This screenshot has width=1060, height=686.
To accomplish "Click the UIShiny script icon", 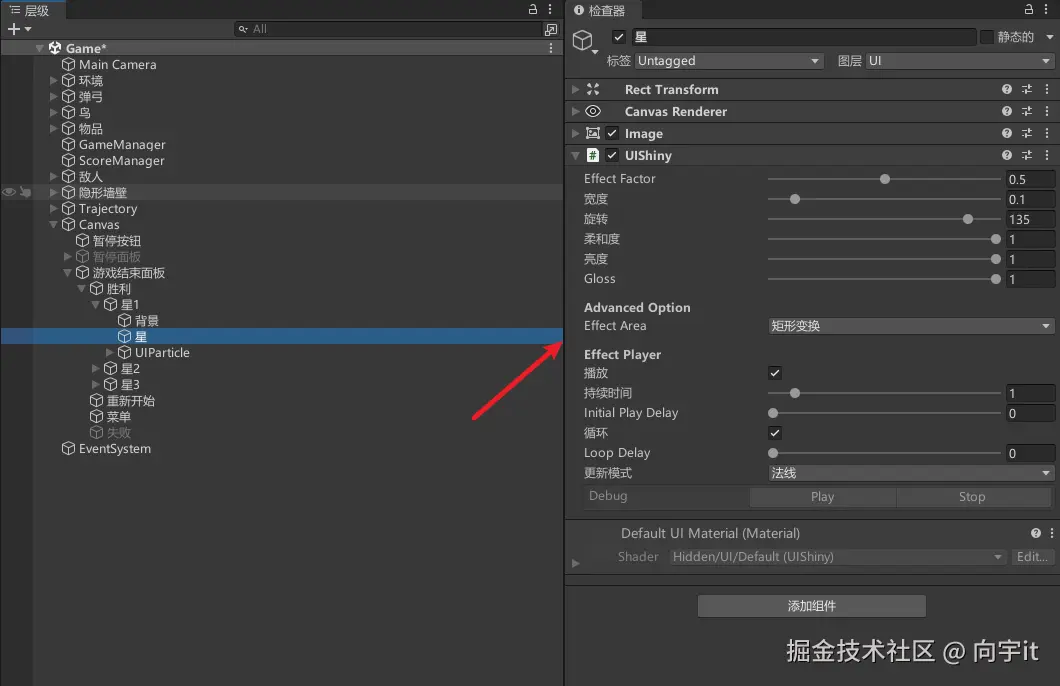I will point(593,155).
